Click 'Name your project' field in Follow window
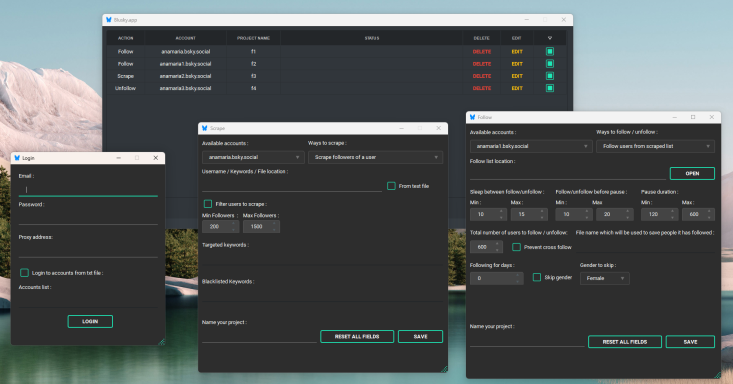Screen dimensions: 733x384 click(527, 341)
